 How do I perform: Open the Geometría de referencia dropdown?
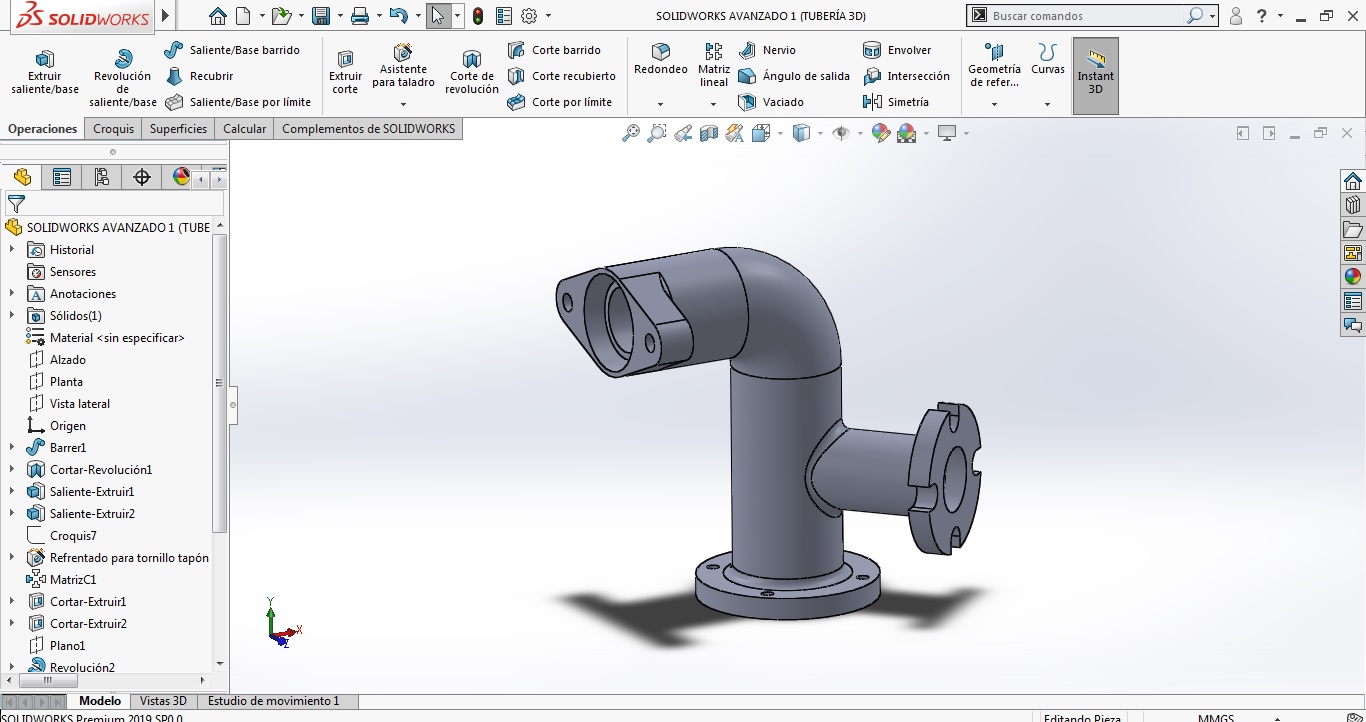pos(994,104)
